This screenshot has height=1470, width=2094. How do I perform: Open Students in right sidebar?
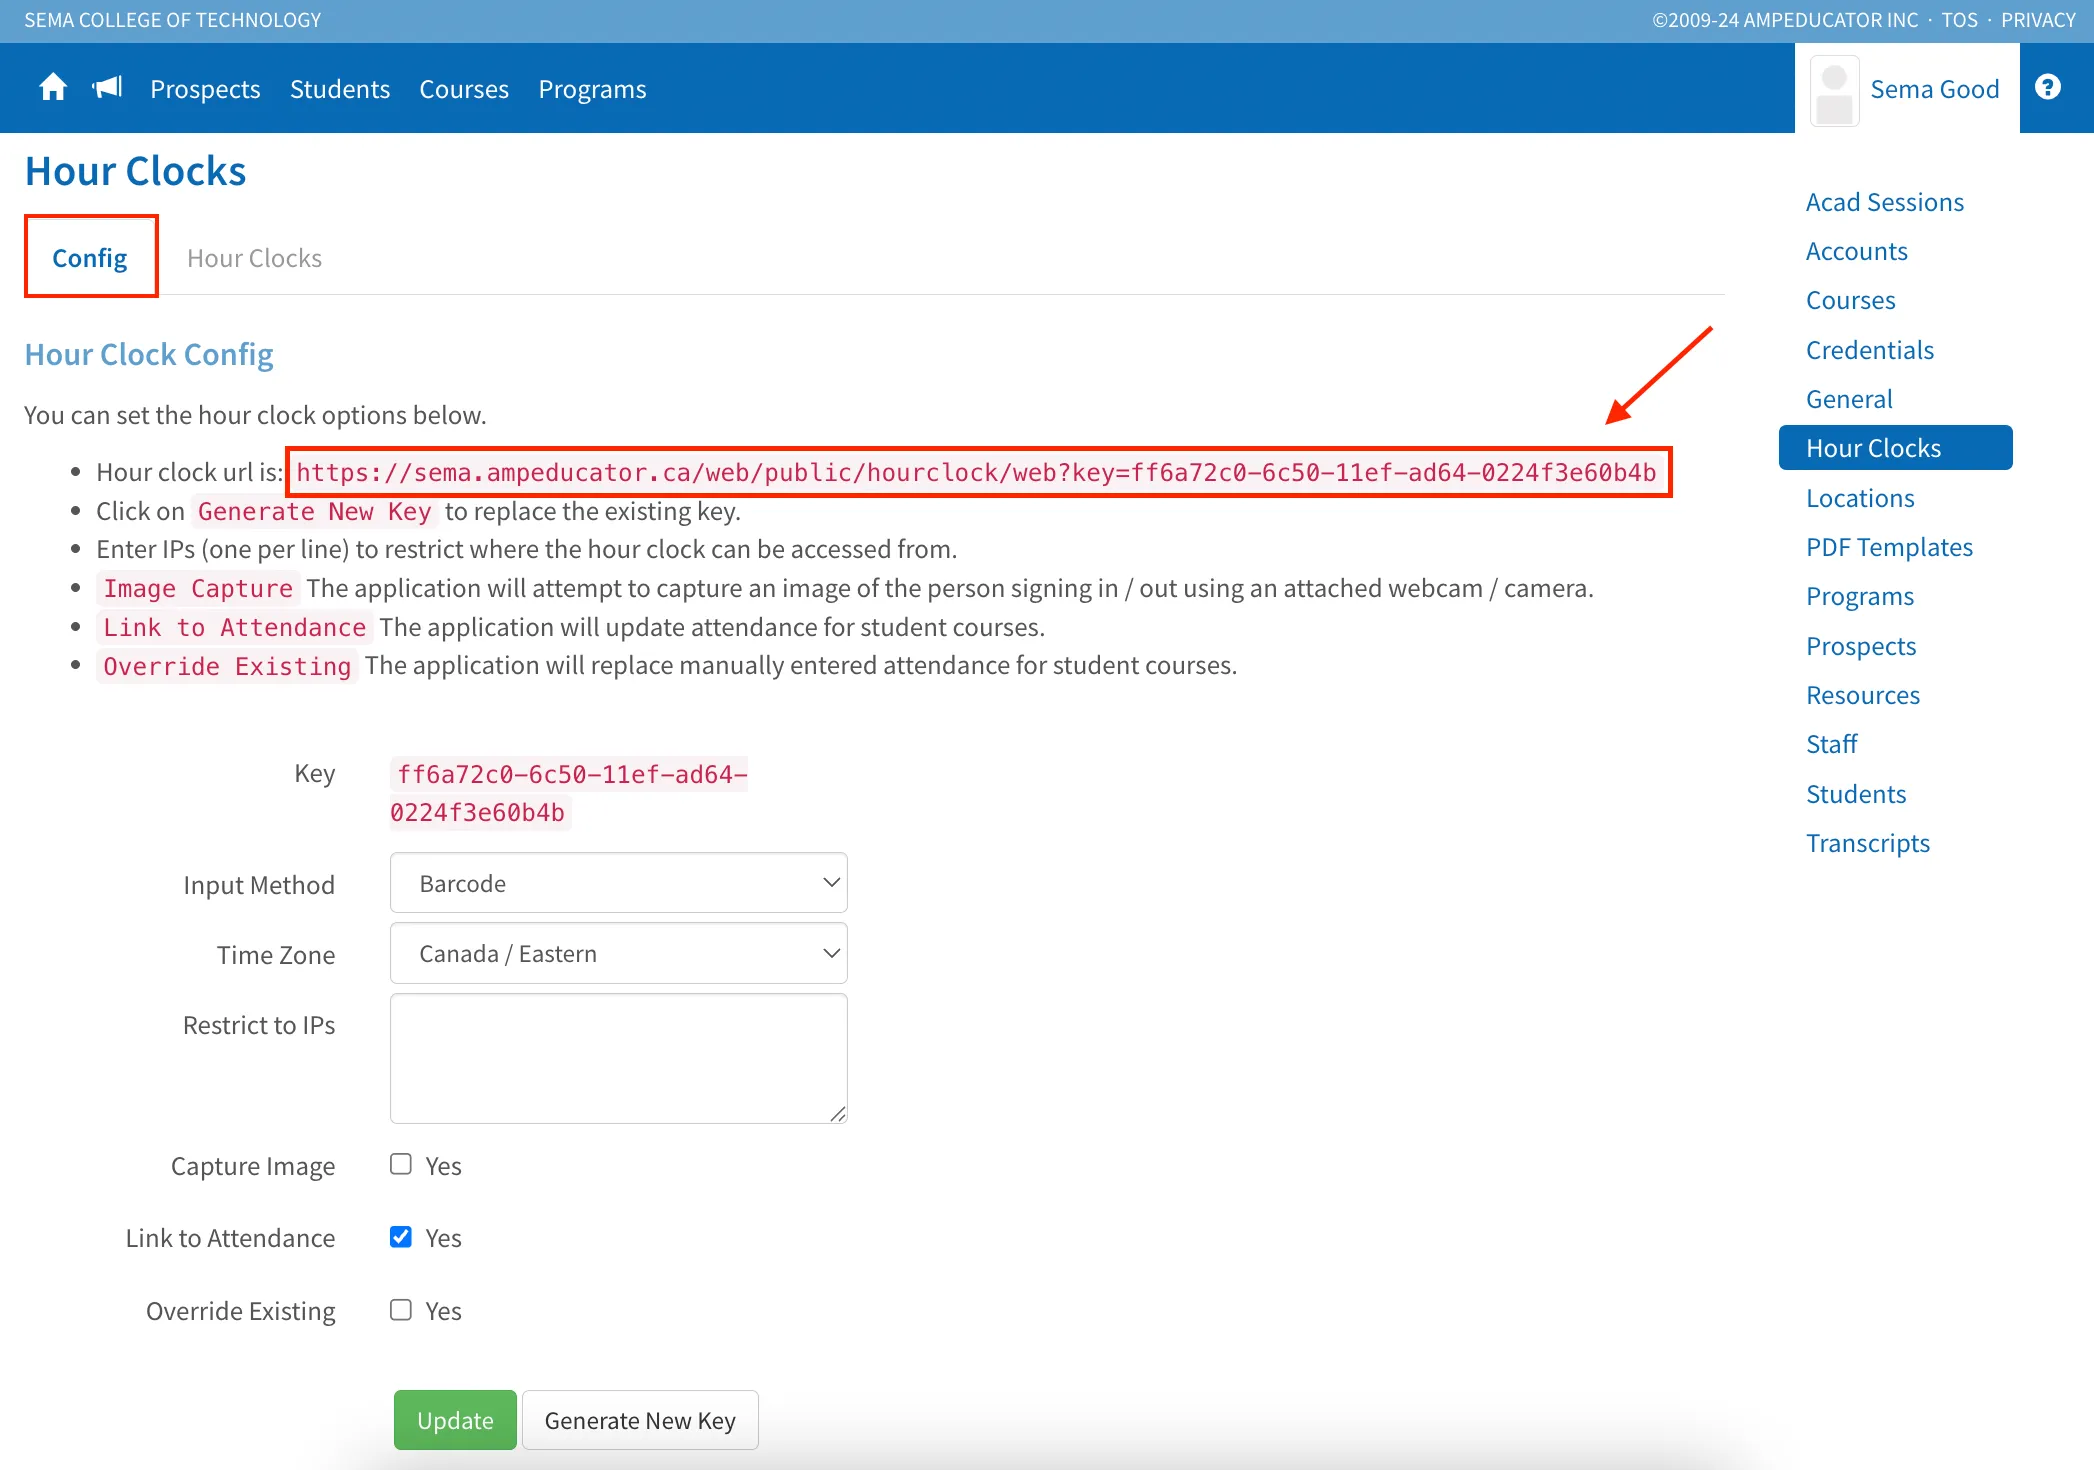1855,794
